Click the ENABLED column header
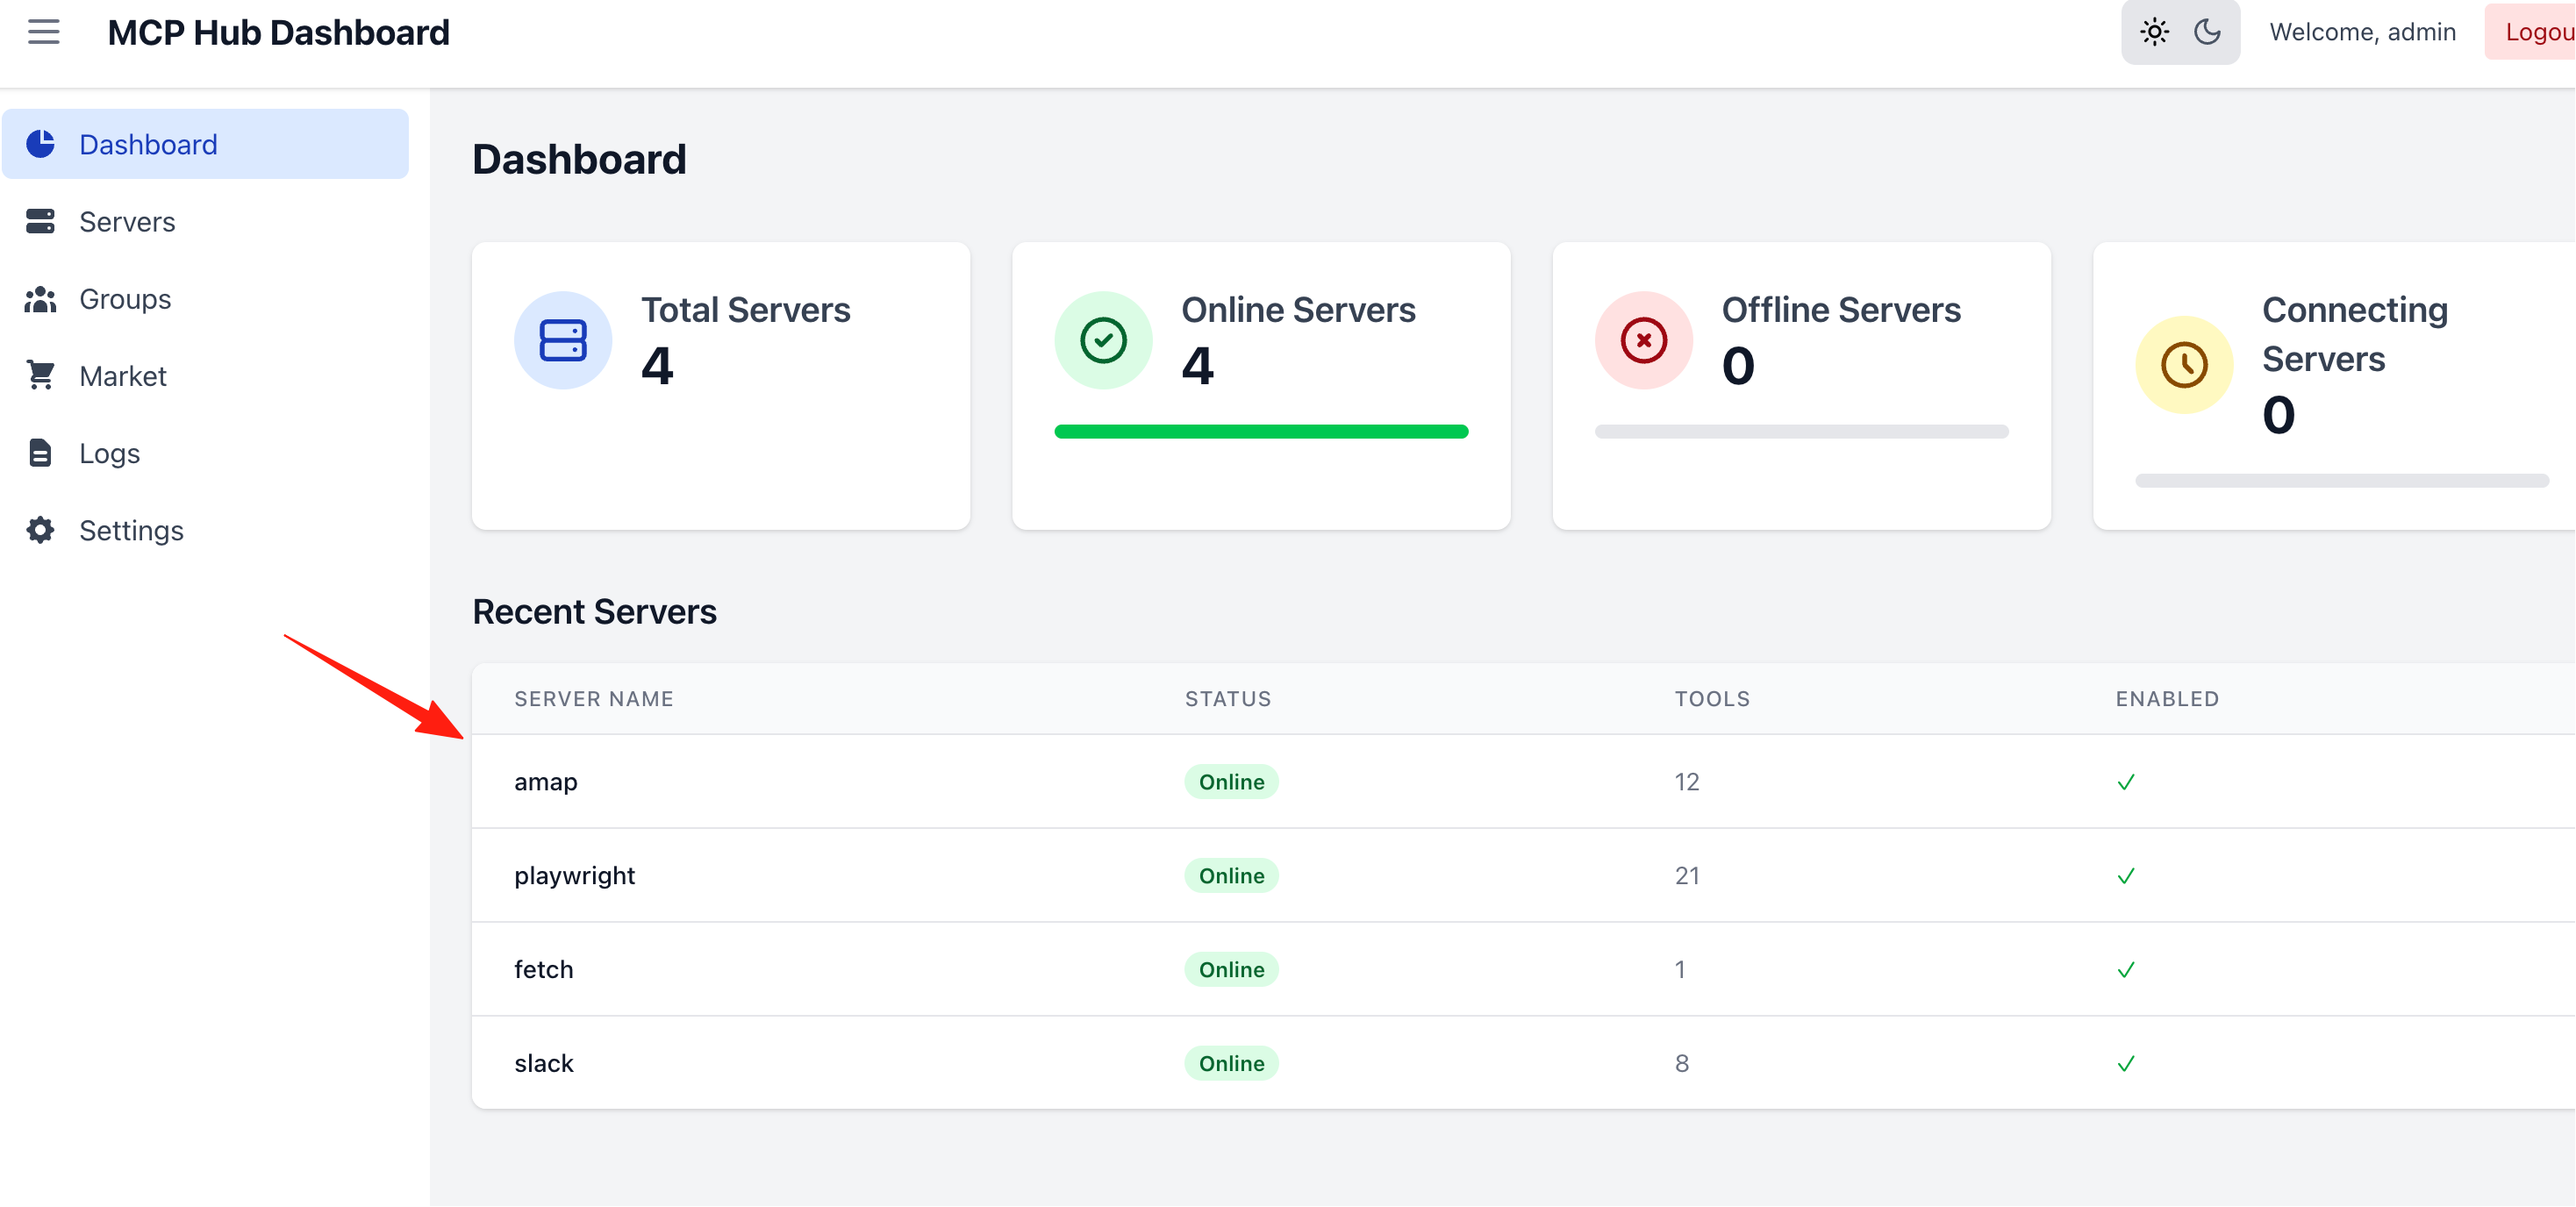 pyautogui.click(x=2167, y=699)
